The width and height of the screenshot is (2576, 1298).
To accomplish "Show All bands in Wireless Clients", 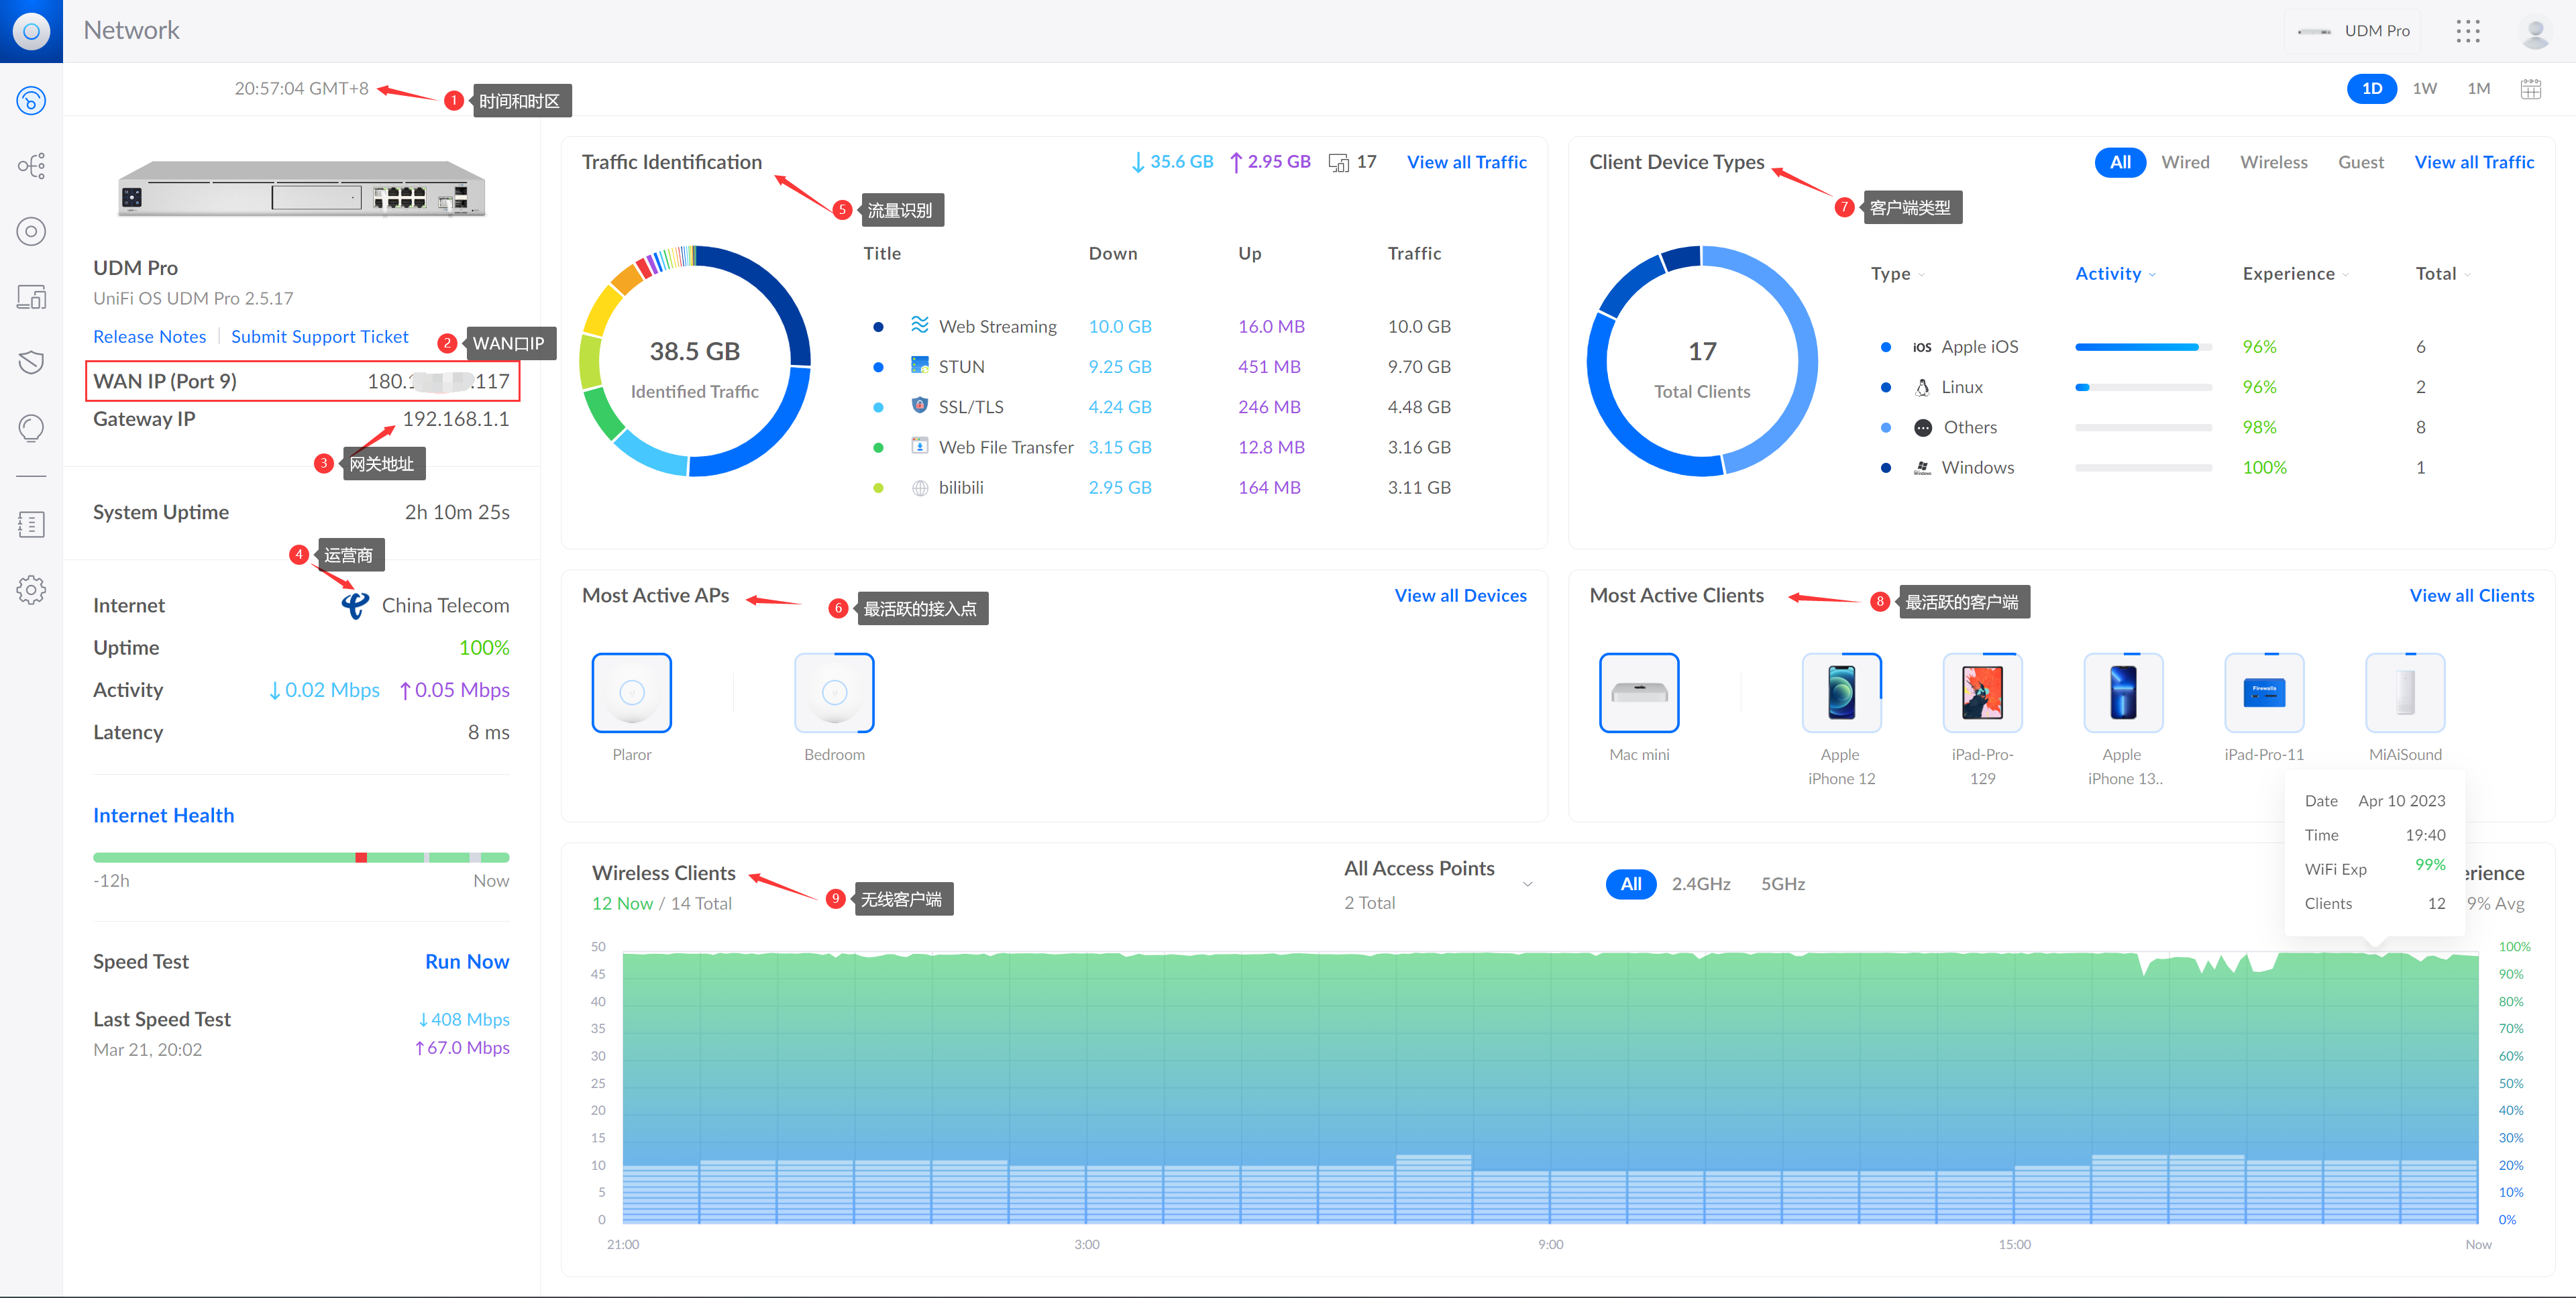I will (1630, 884).
